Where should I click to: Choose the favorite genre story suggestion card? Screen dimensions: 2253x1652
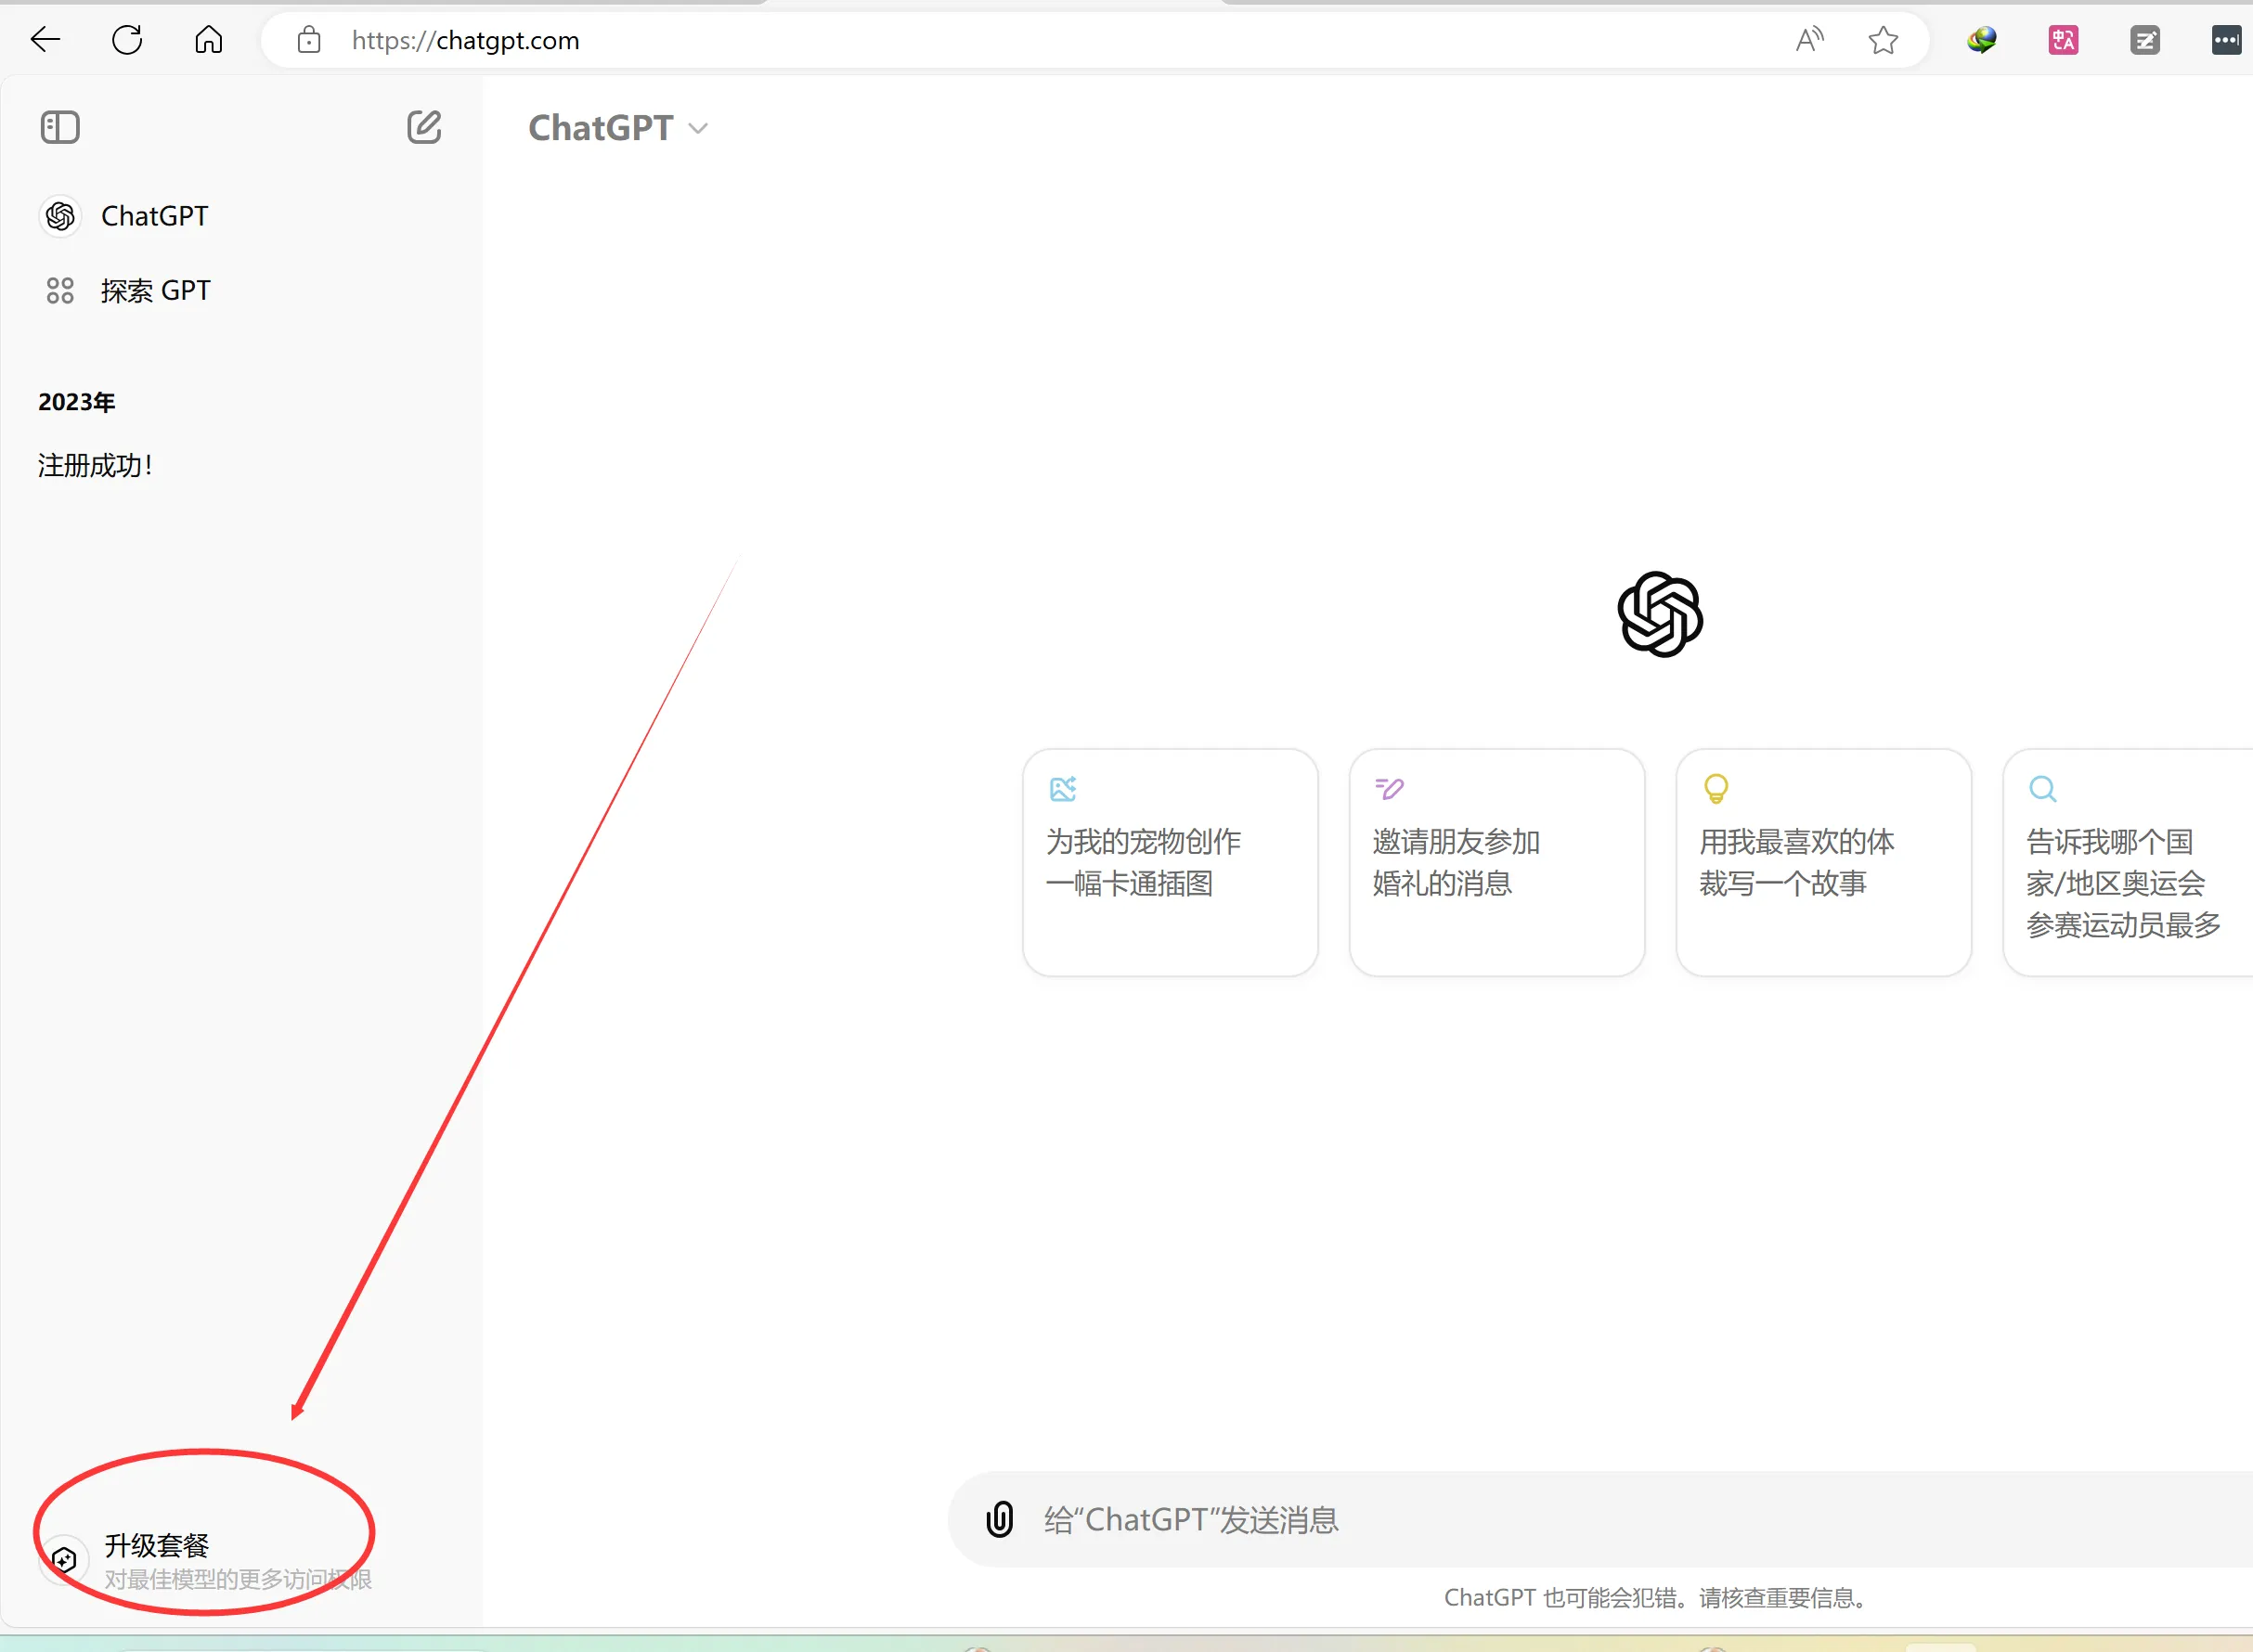(1823, 862)
